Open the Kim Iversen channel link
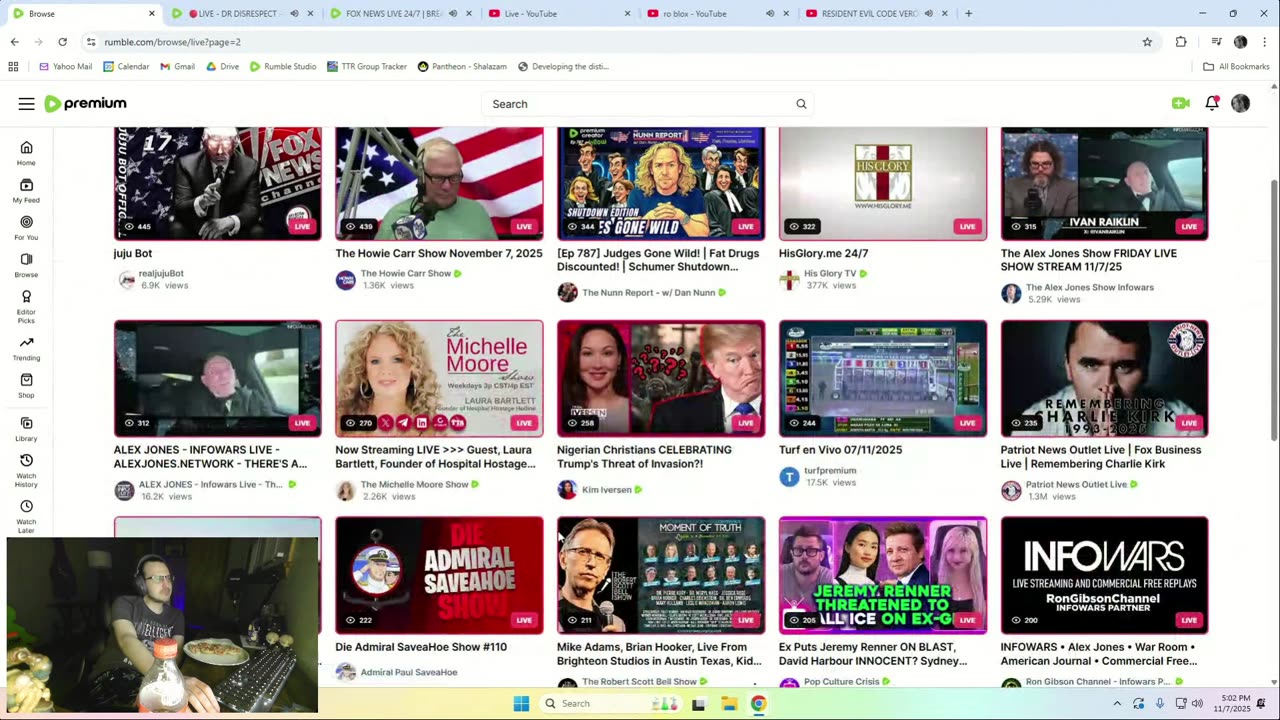This screenshot has width=1280, height=720. (606, 490)
